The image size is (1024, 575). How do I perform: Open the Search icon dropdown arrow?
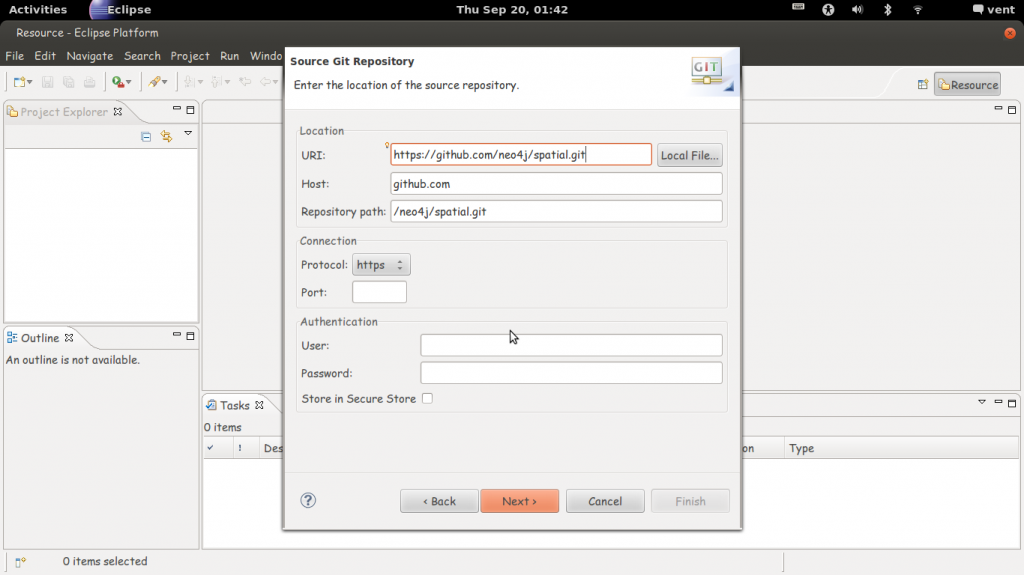coord(165,82)
